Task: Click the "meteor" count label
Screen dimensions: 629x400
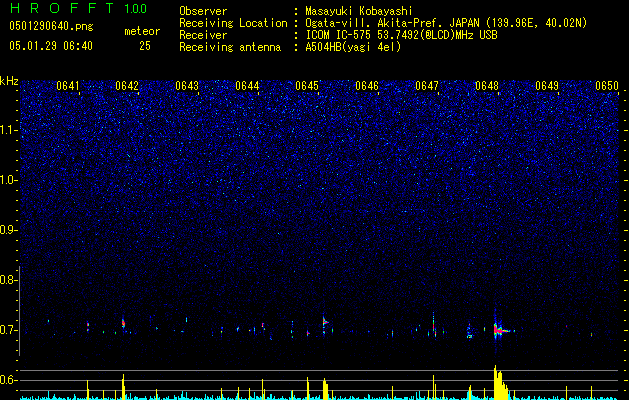Action: 142,31
